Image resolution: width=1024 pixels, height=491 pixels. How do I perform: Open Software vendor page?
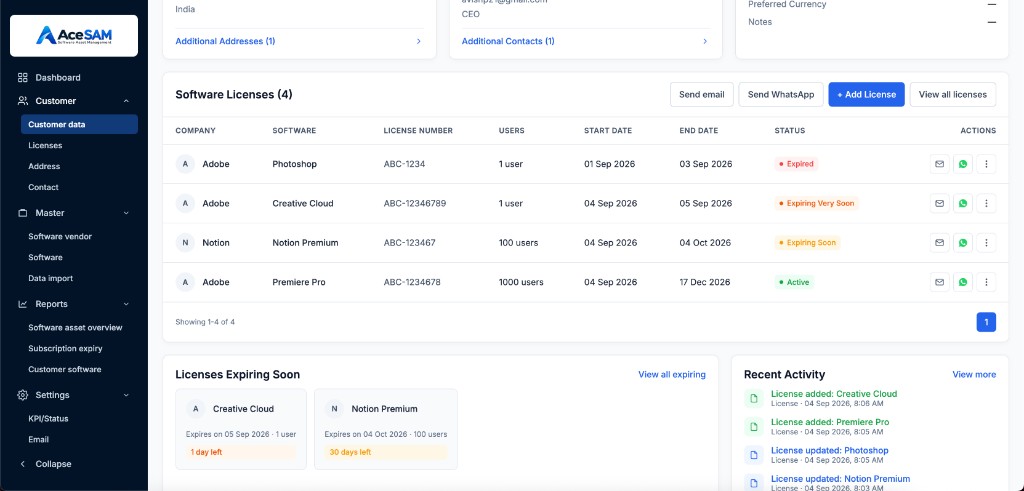point(60,236)
